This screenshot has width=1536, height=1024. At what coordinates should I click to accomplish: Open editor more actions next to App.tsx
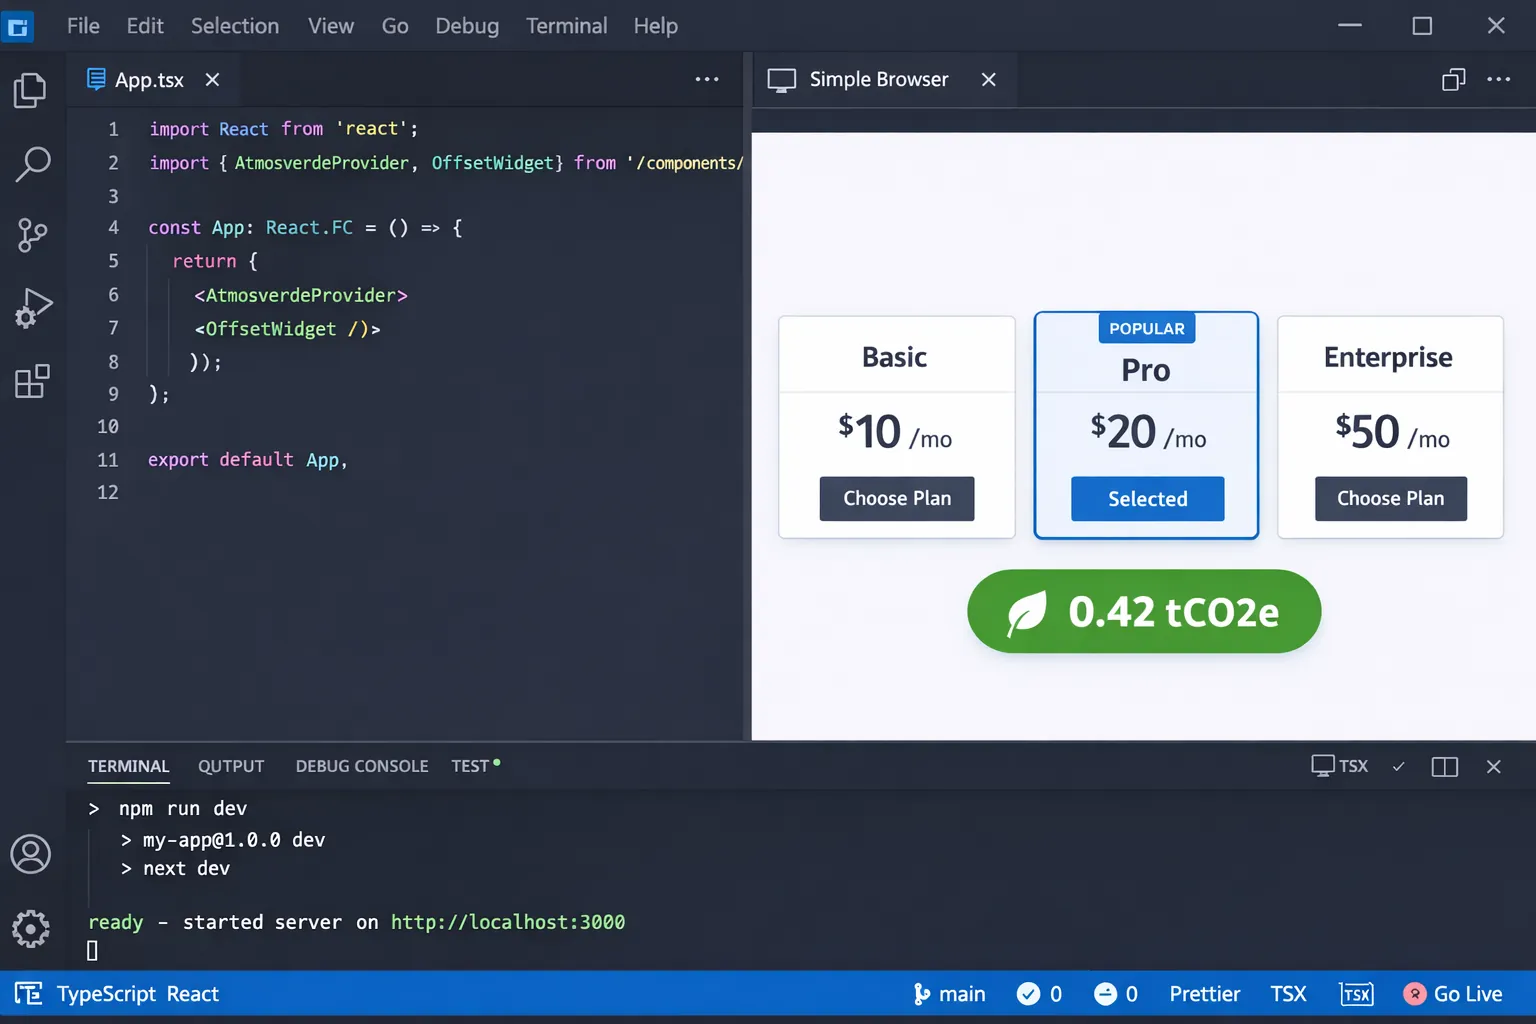pyautogui.click(x=707, y=79)
